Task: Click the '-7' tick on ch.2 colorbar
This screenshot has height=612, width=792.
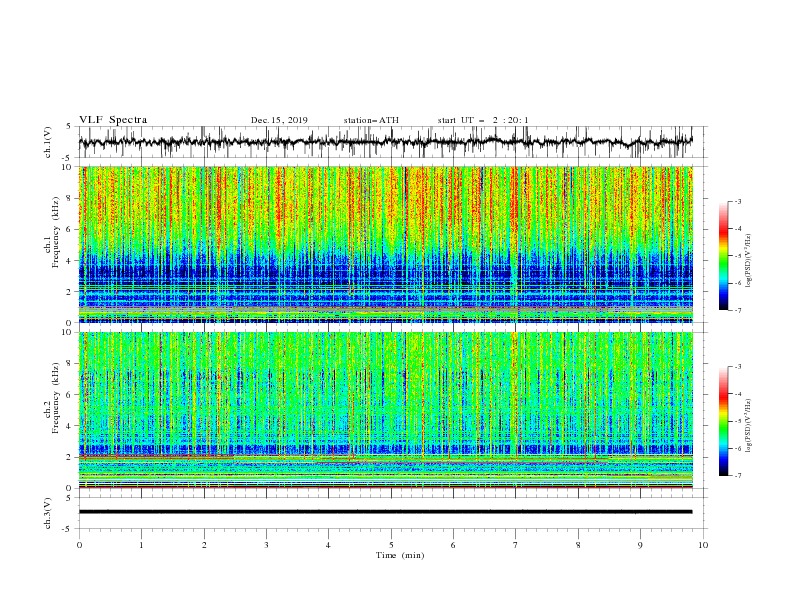Action: coord(738,475)
